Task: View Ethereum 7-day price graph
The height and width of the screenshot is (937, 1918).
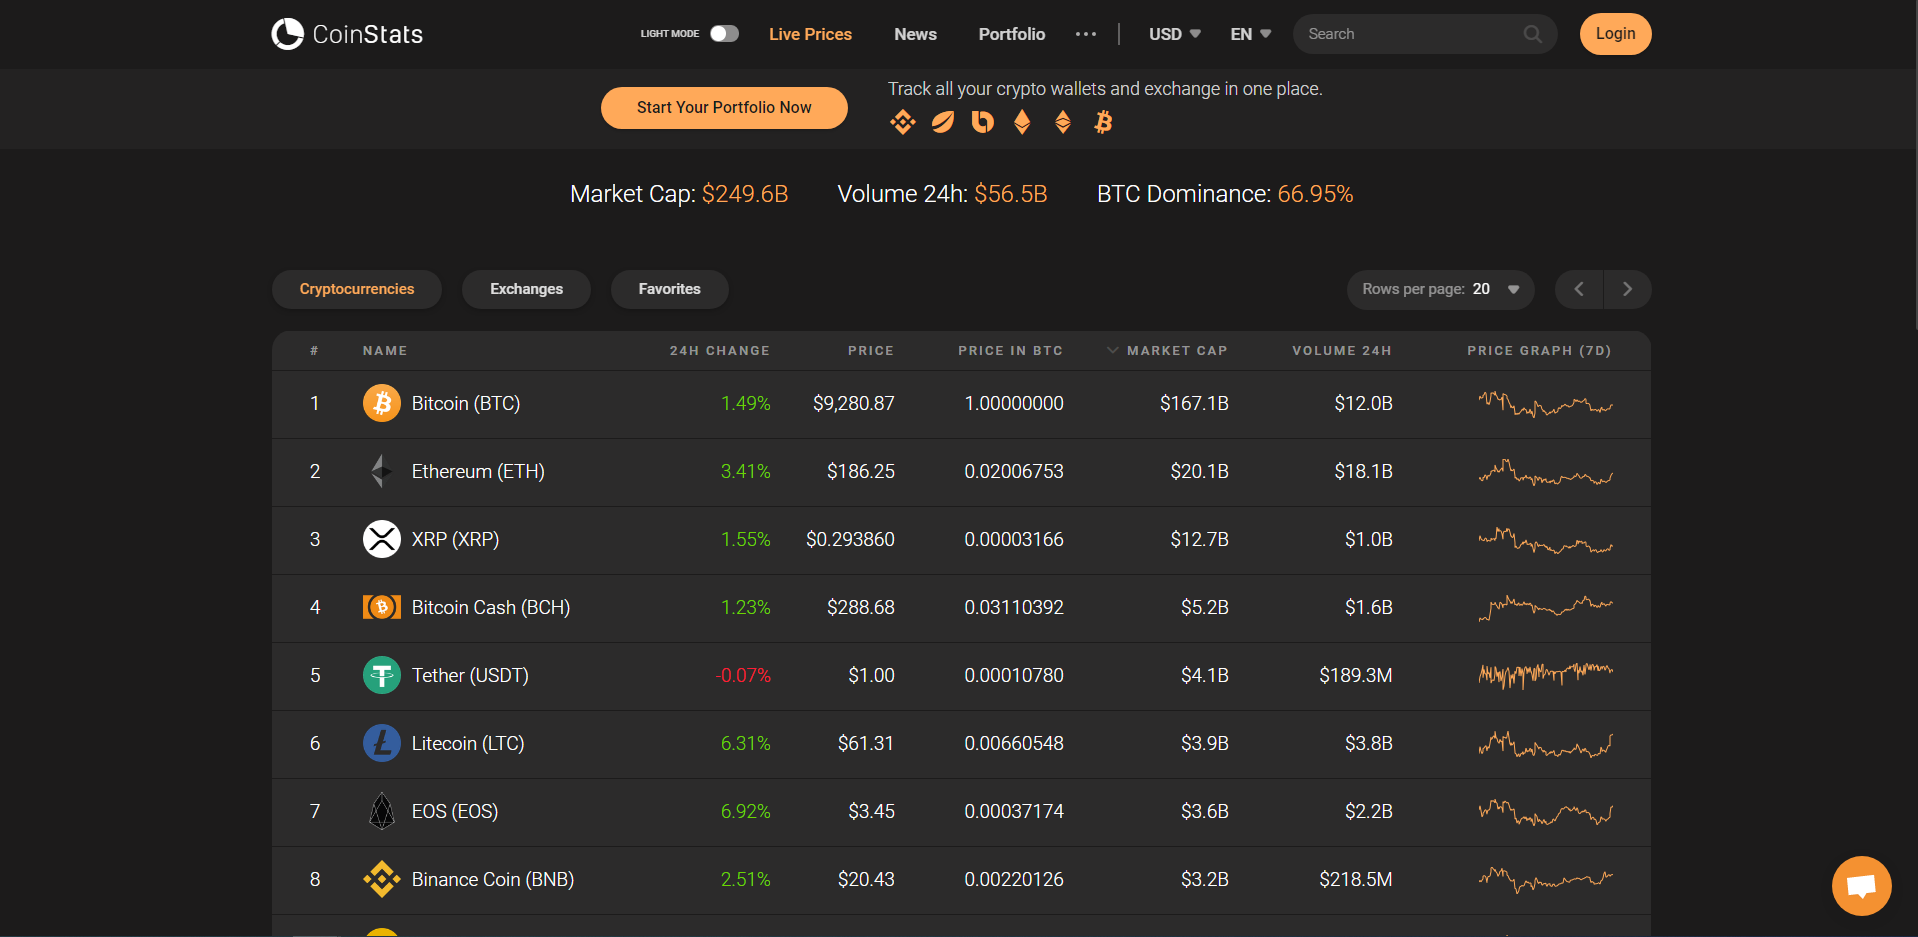Action: click(x=1545, y=472)
